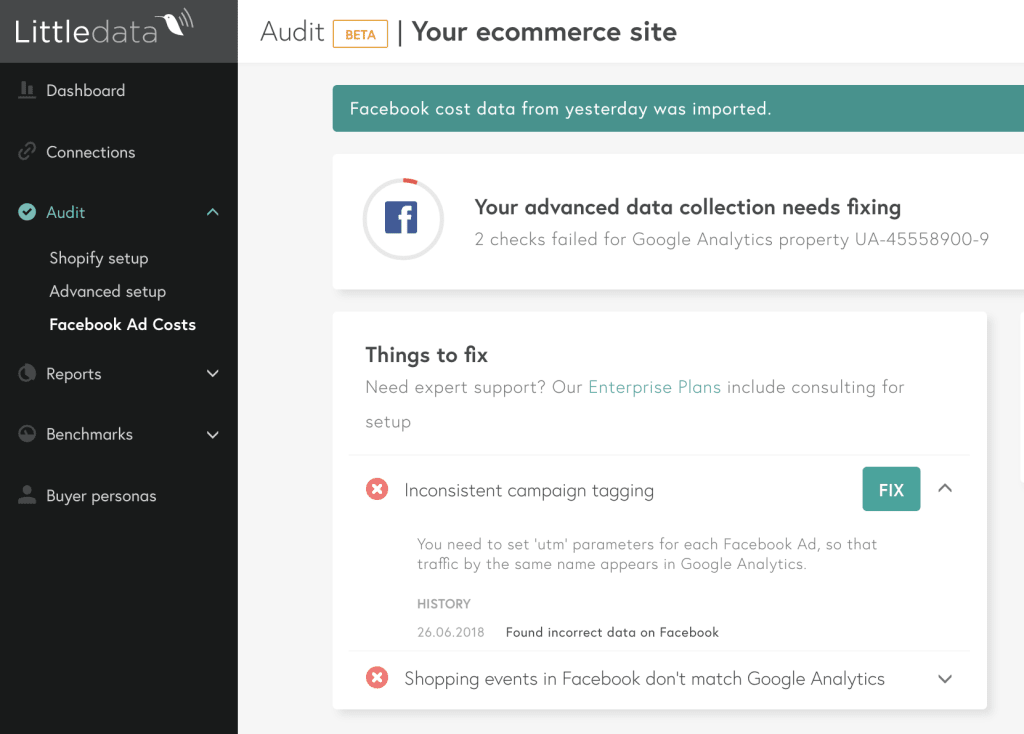Click the Buyer personas person icon
The width and height of the screenshot is (1024, 734).
[27, 495]
